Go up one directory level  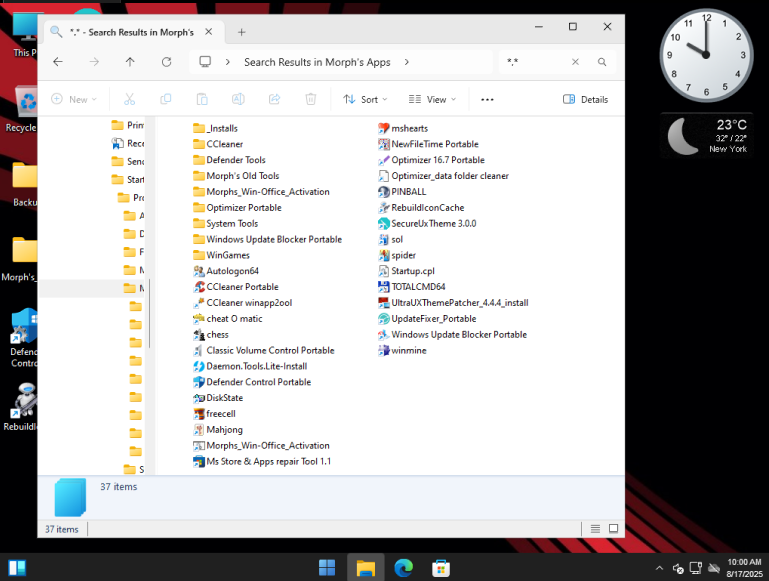tap(130, 62)
